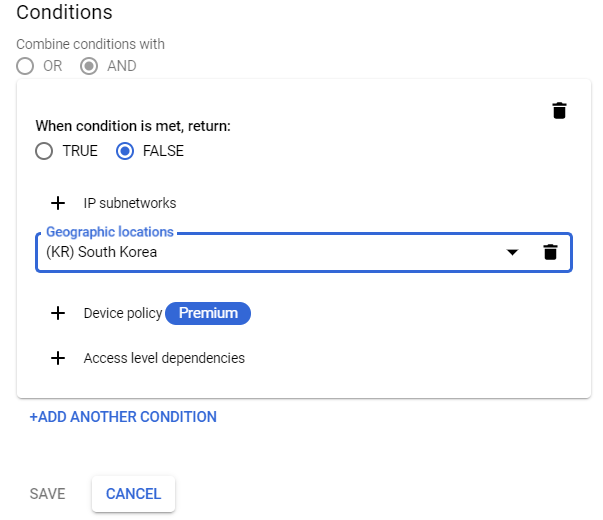The image size is (603, 520).
Task: Click the (KR) South Korea selected value
Action: pyautogui.click(x=102, y=252)
